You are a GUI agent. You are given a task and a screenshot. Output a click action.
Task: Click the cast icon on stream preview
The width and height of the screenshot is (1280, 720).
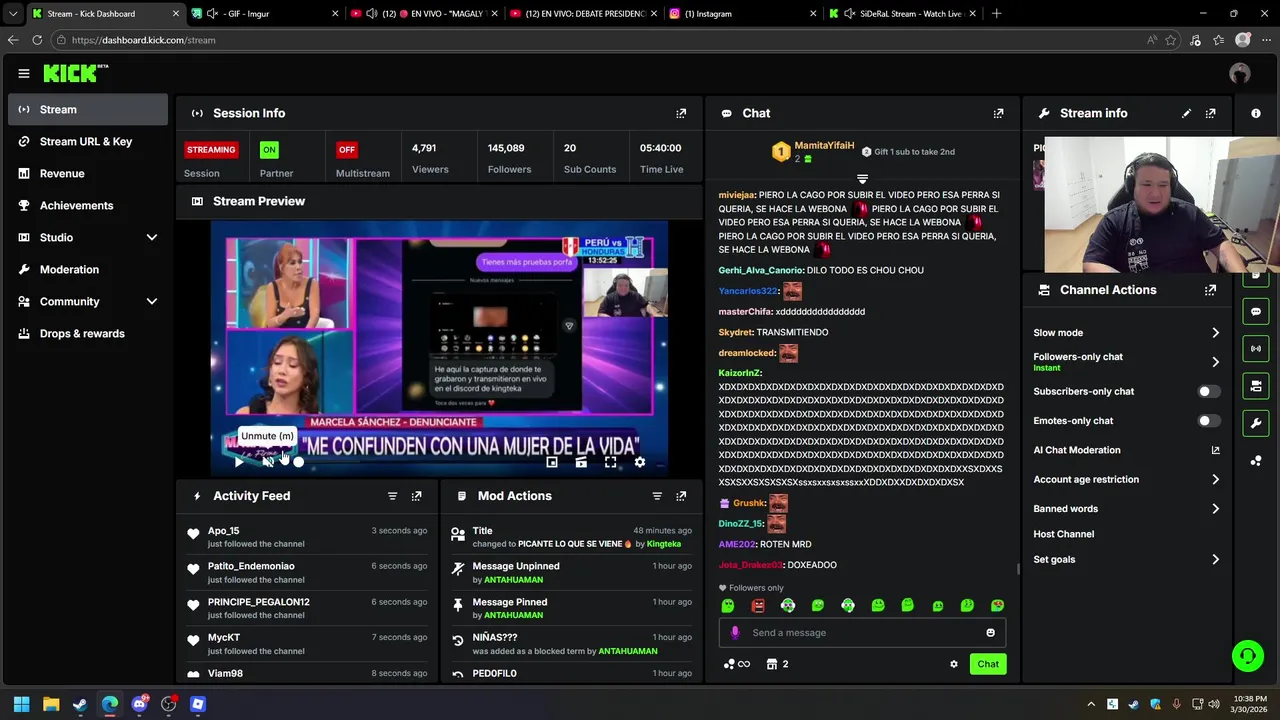581,462
